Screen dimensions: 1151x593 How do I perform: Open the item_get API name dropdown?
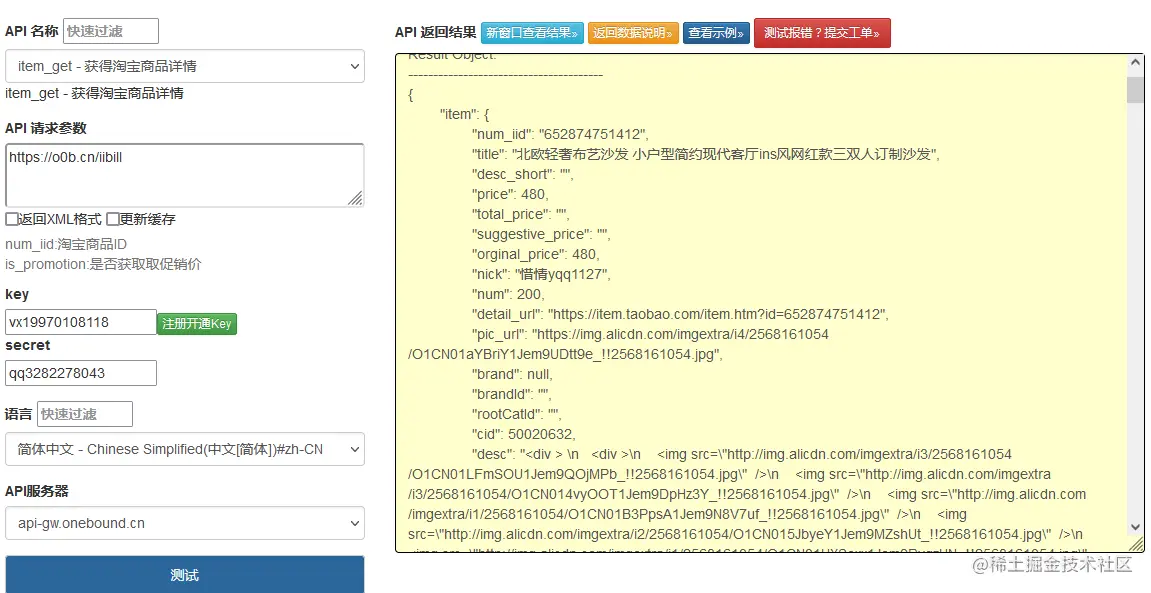click(185, 66)
